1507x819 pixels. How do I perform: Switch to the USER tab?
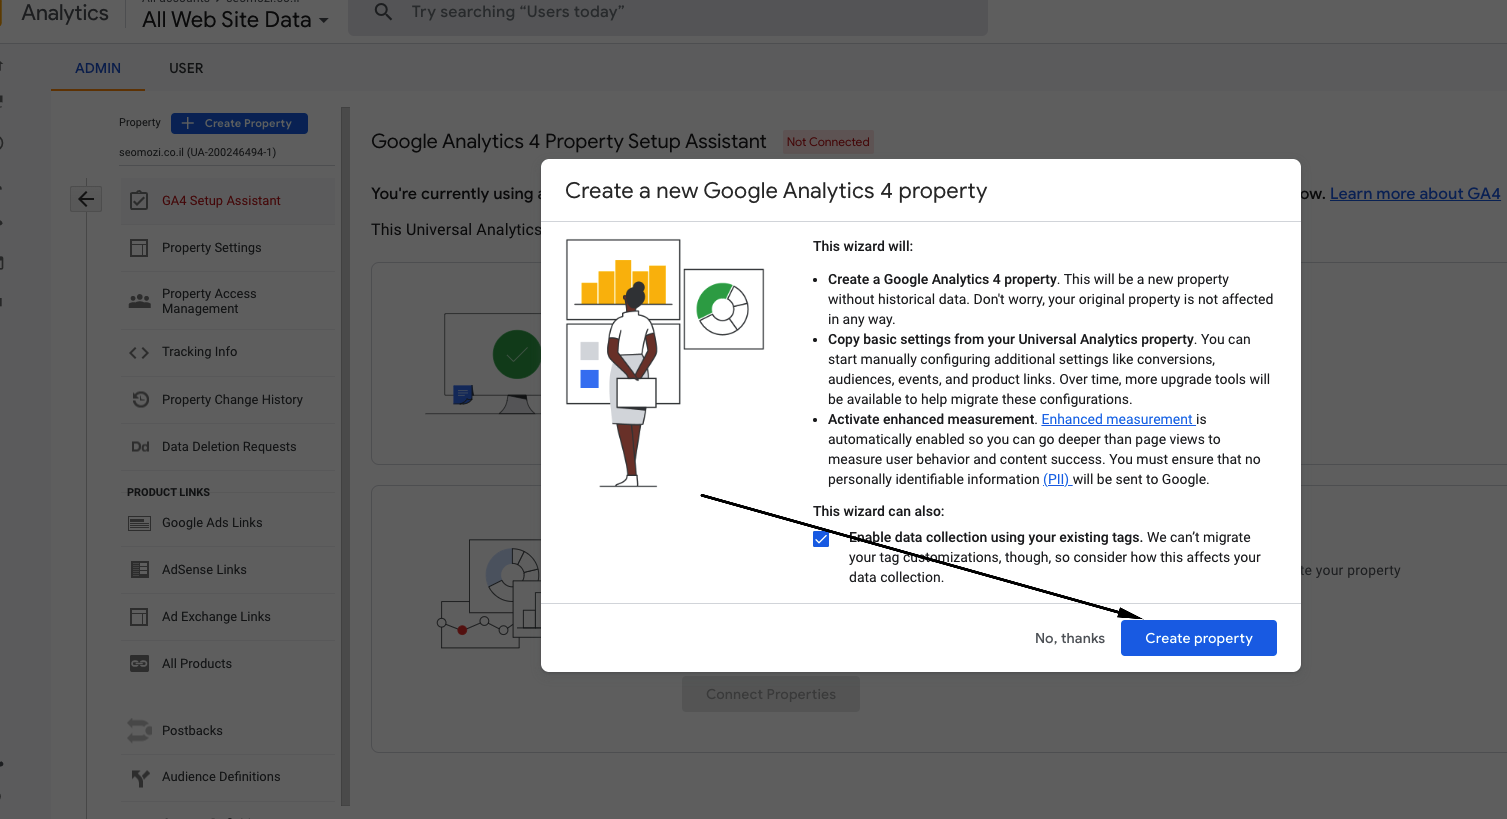click(186, 68)
